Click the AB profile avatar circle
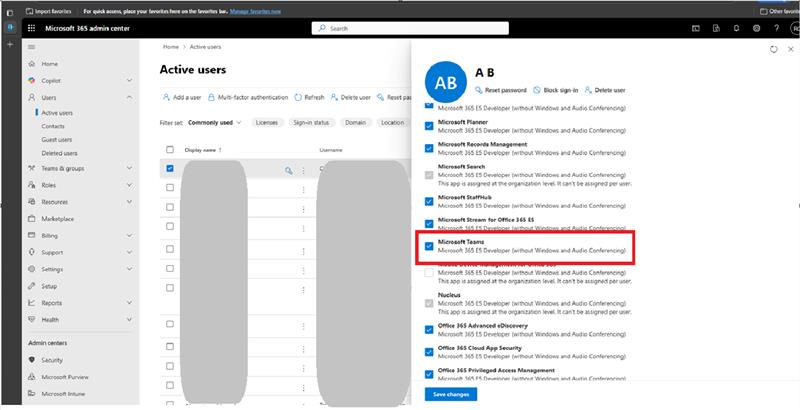This screenshot has width=800, height=410. pos(445,83)
